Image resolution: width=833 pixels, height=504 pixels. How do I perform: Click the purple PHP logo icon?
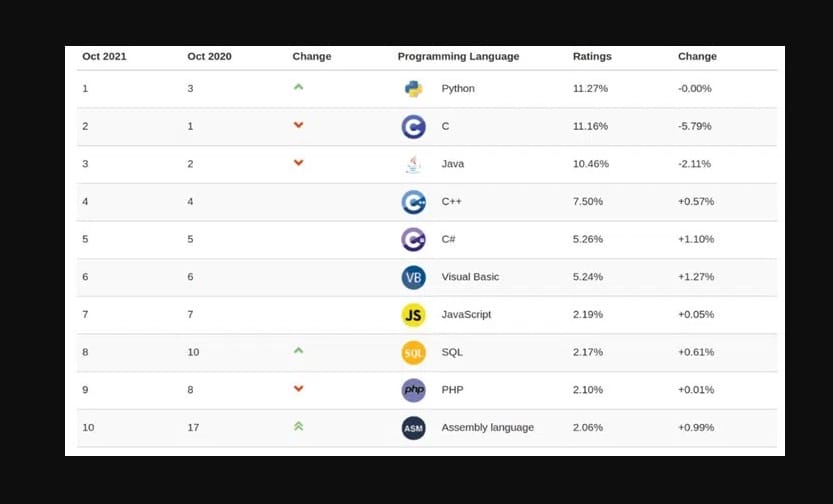413,390
